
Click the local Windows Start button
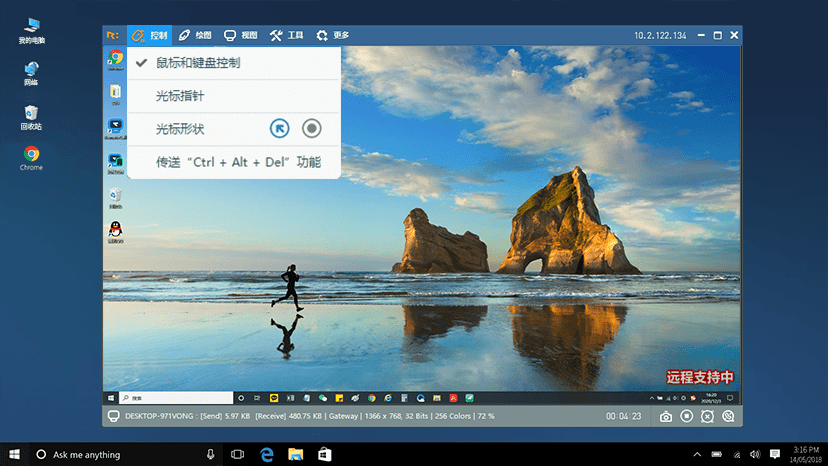coord(14,454)
